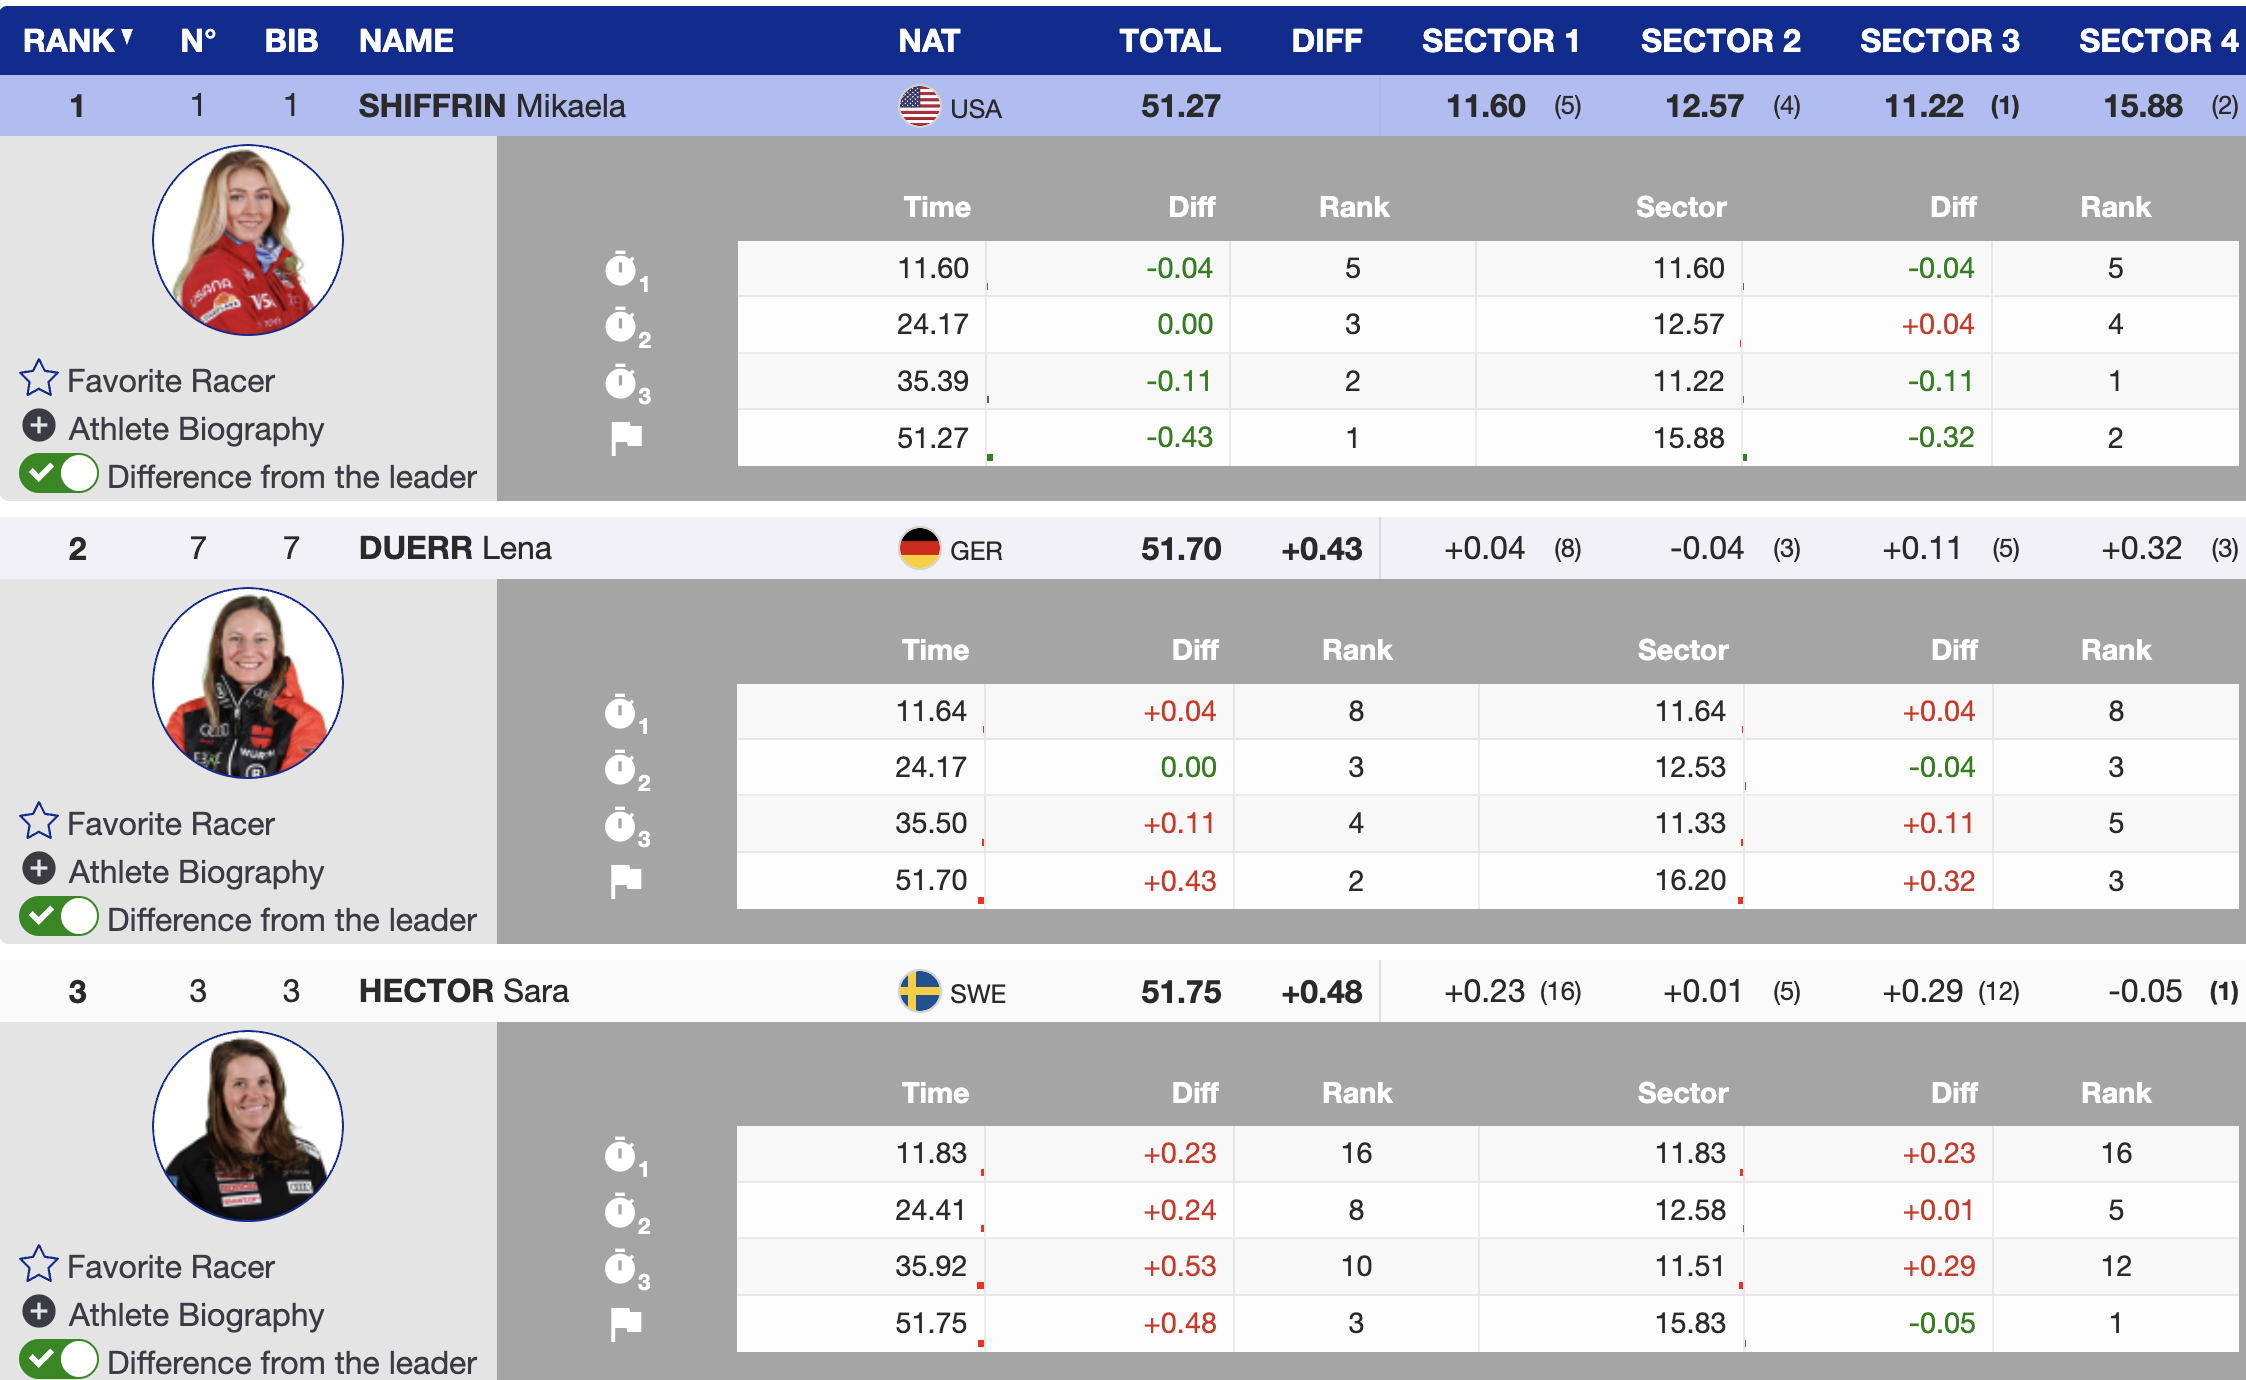Open HECTOR Sara result row

tap(464, 991)
